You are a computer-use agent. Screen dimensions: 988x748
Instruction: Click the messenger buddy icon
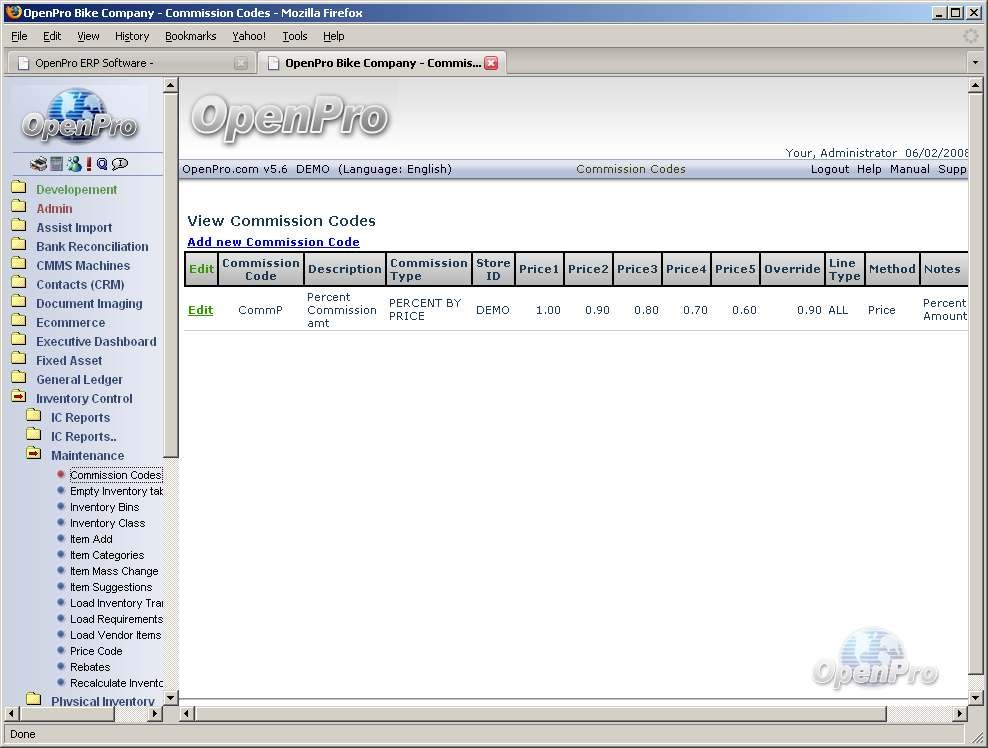click(73, 164)
